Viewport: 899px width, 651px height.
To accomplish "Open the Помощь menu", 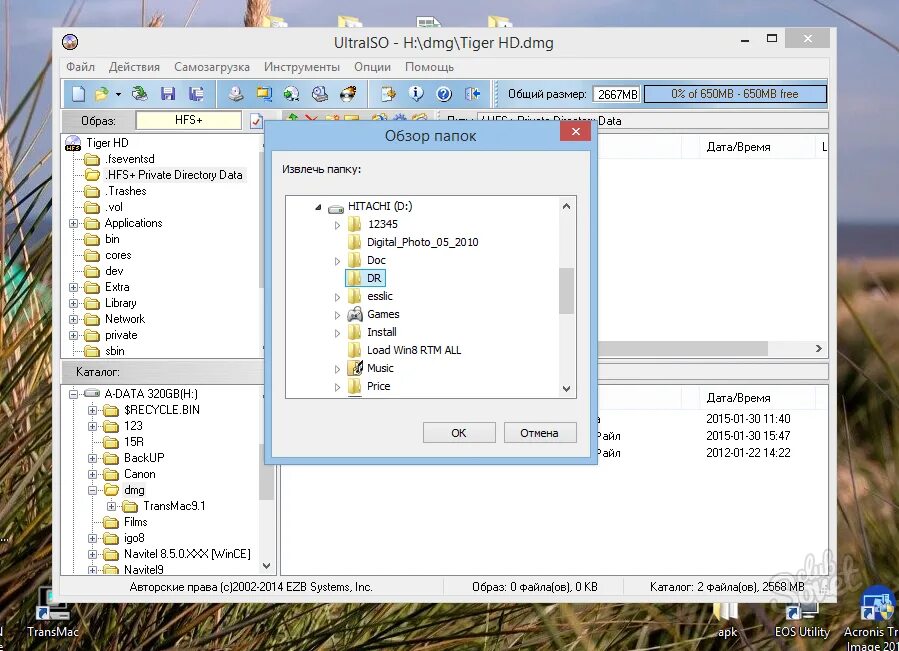I will pos(429,67).
